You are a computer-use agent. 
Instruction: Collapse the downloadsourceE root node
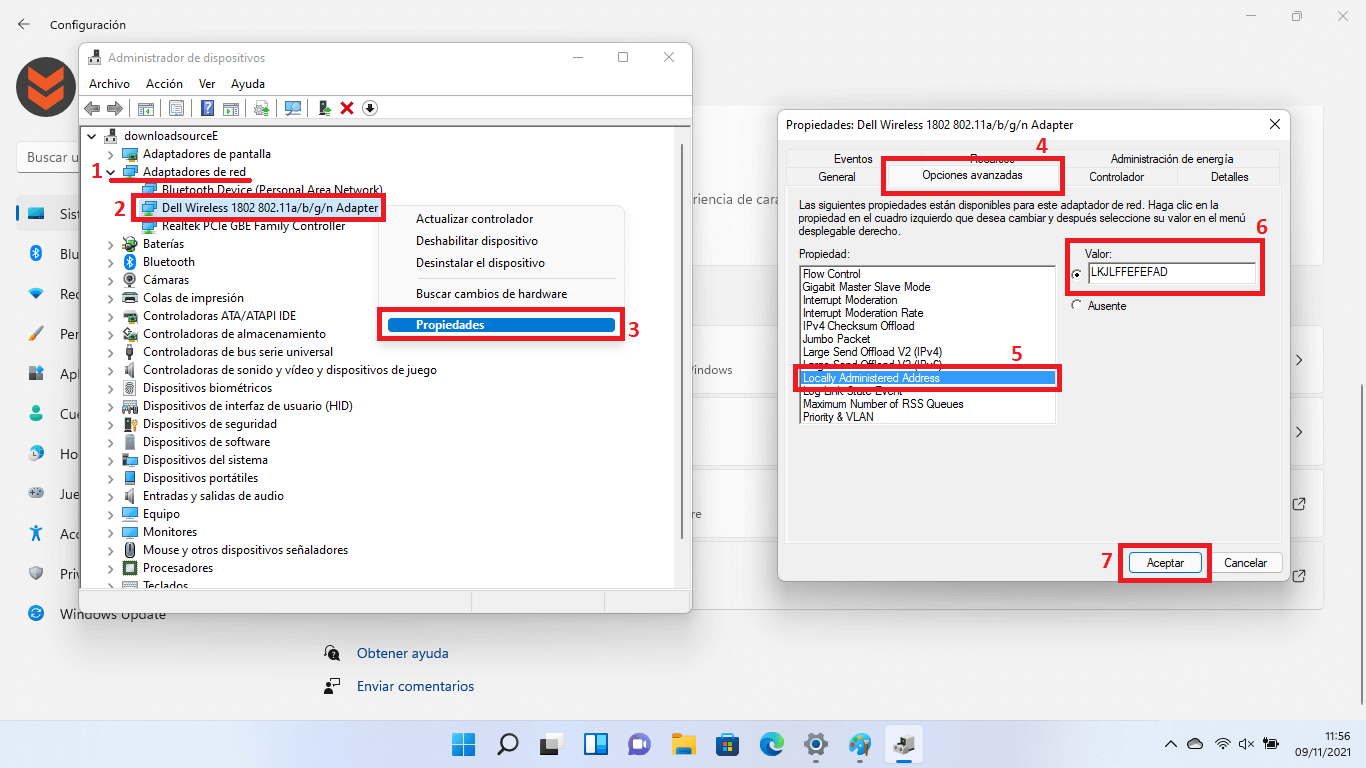[93, 136]
